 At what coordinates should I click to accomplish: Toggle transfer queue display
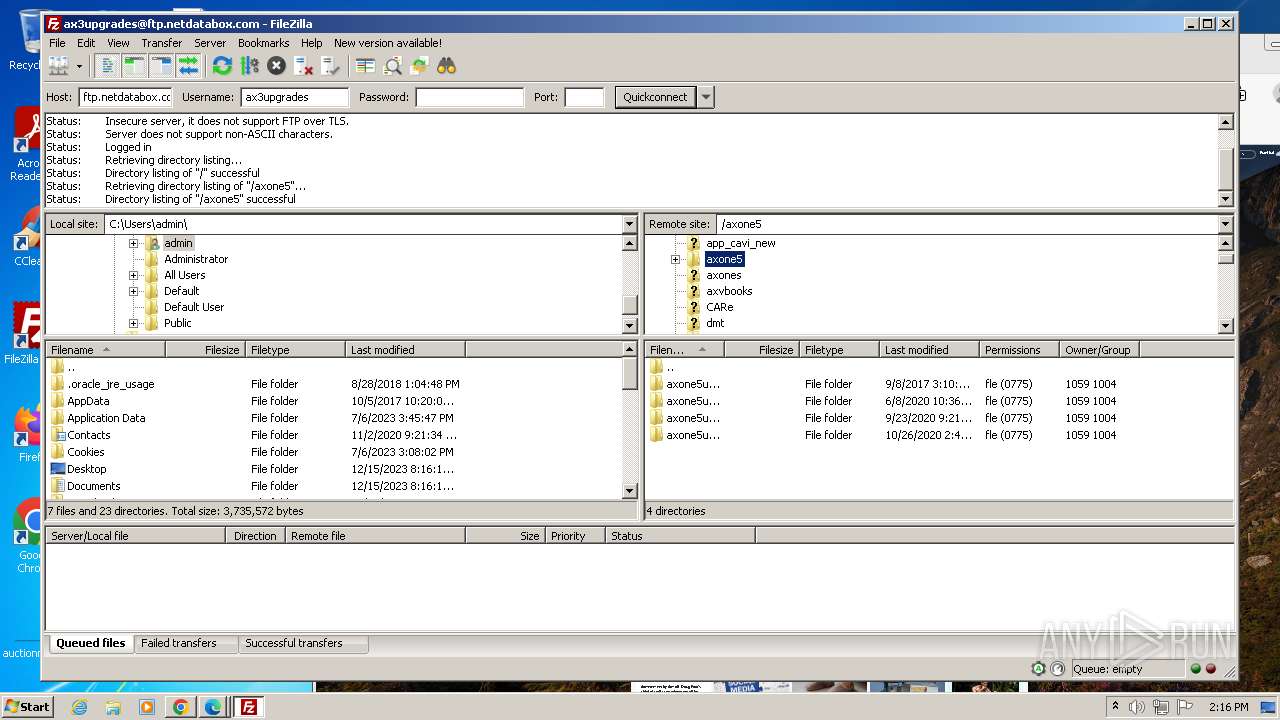pos(188,66)
